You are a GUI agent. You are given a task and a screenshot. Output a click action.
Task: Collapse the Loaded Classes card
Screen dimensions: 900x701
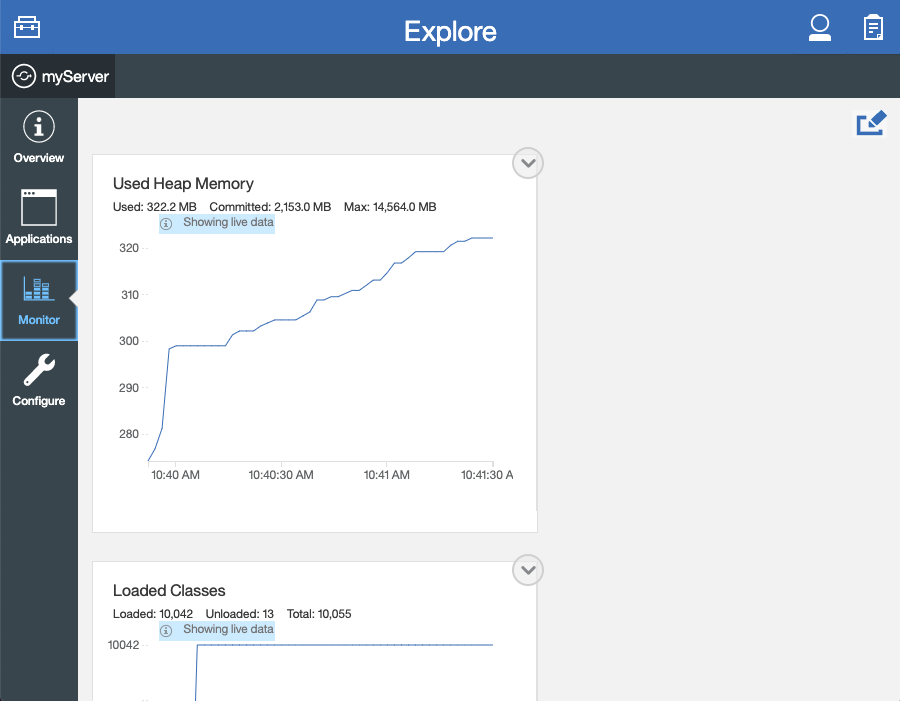point(527,570)
